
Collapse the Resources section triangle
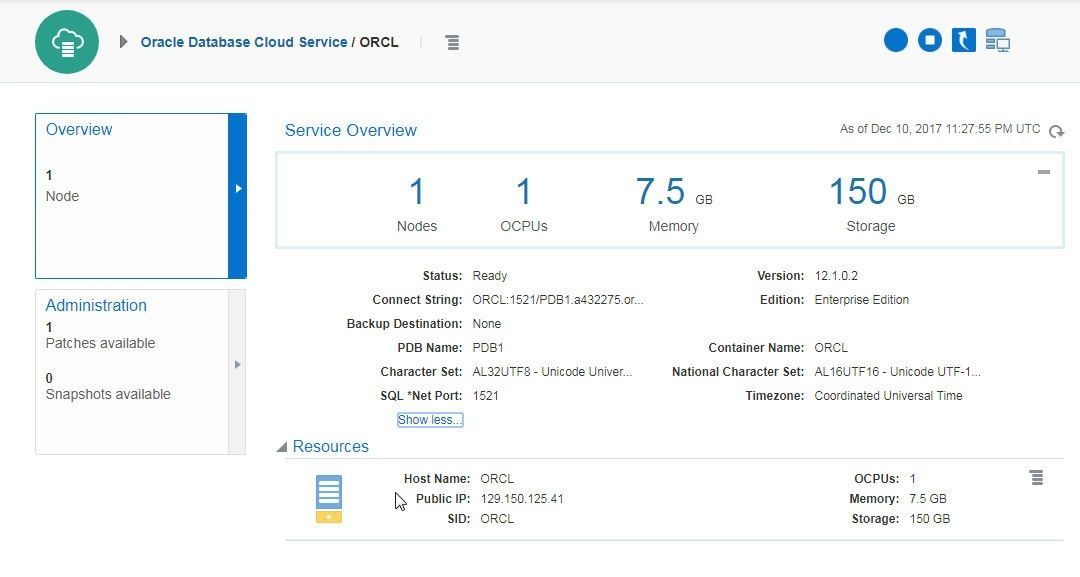[282, 448]
